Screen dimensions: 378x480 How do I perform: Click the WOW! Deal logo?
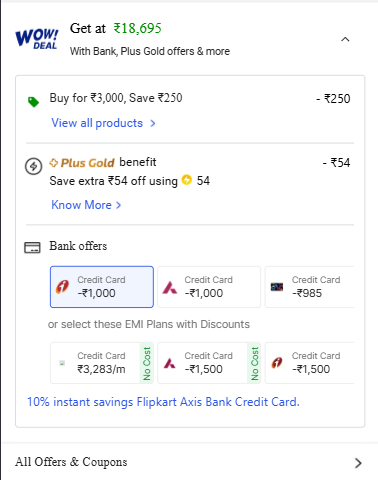coord(37,39)
